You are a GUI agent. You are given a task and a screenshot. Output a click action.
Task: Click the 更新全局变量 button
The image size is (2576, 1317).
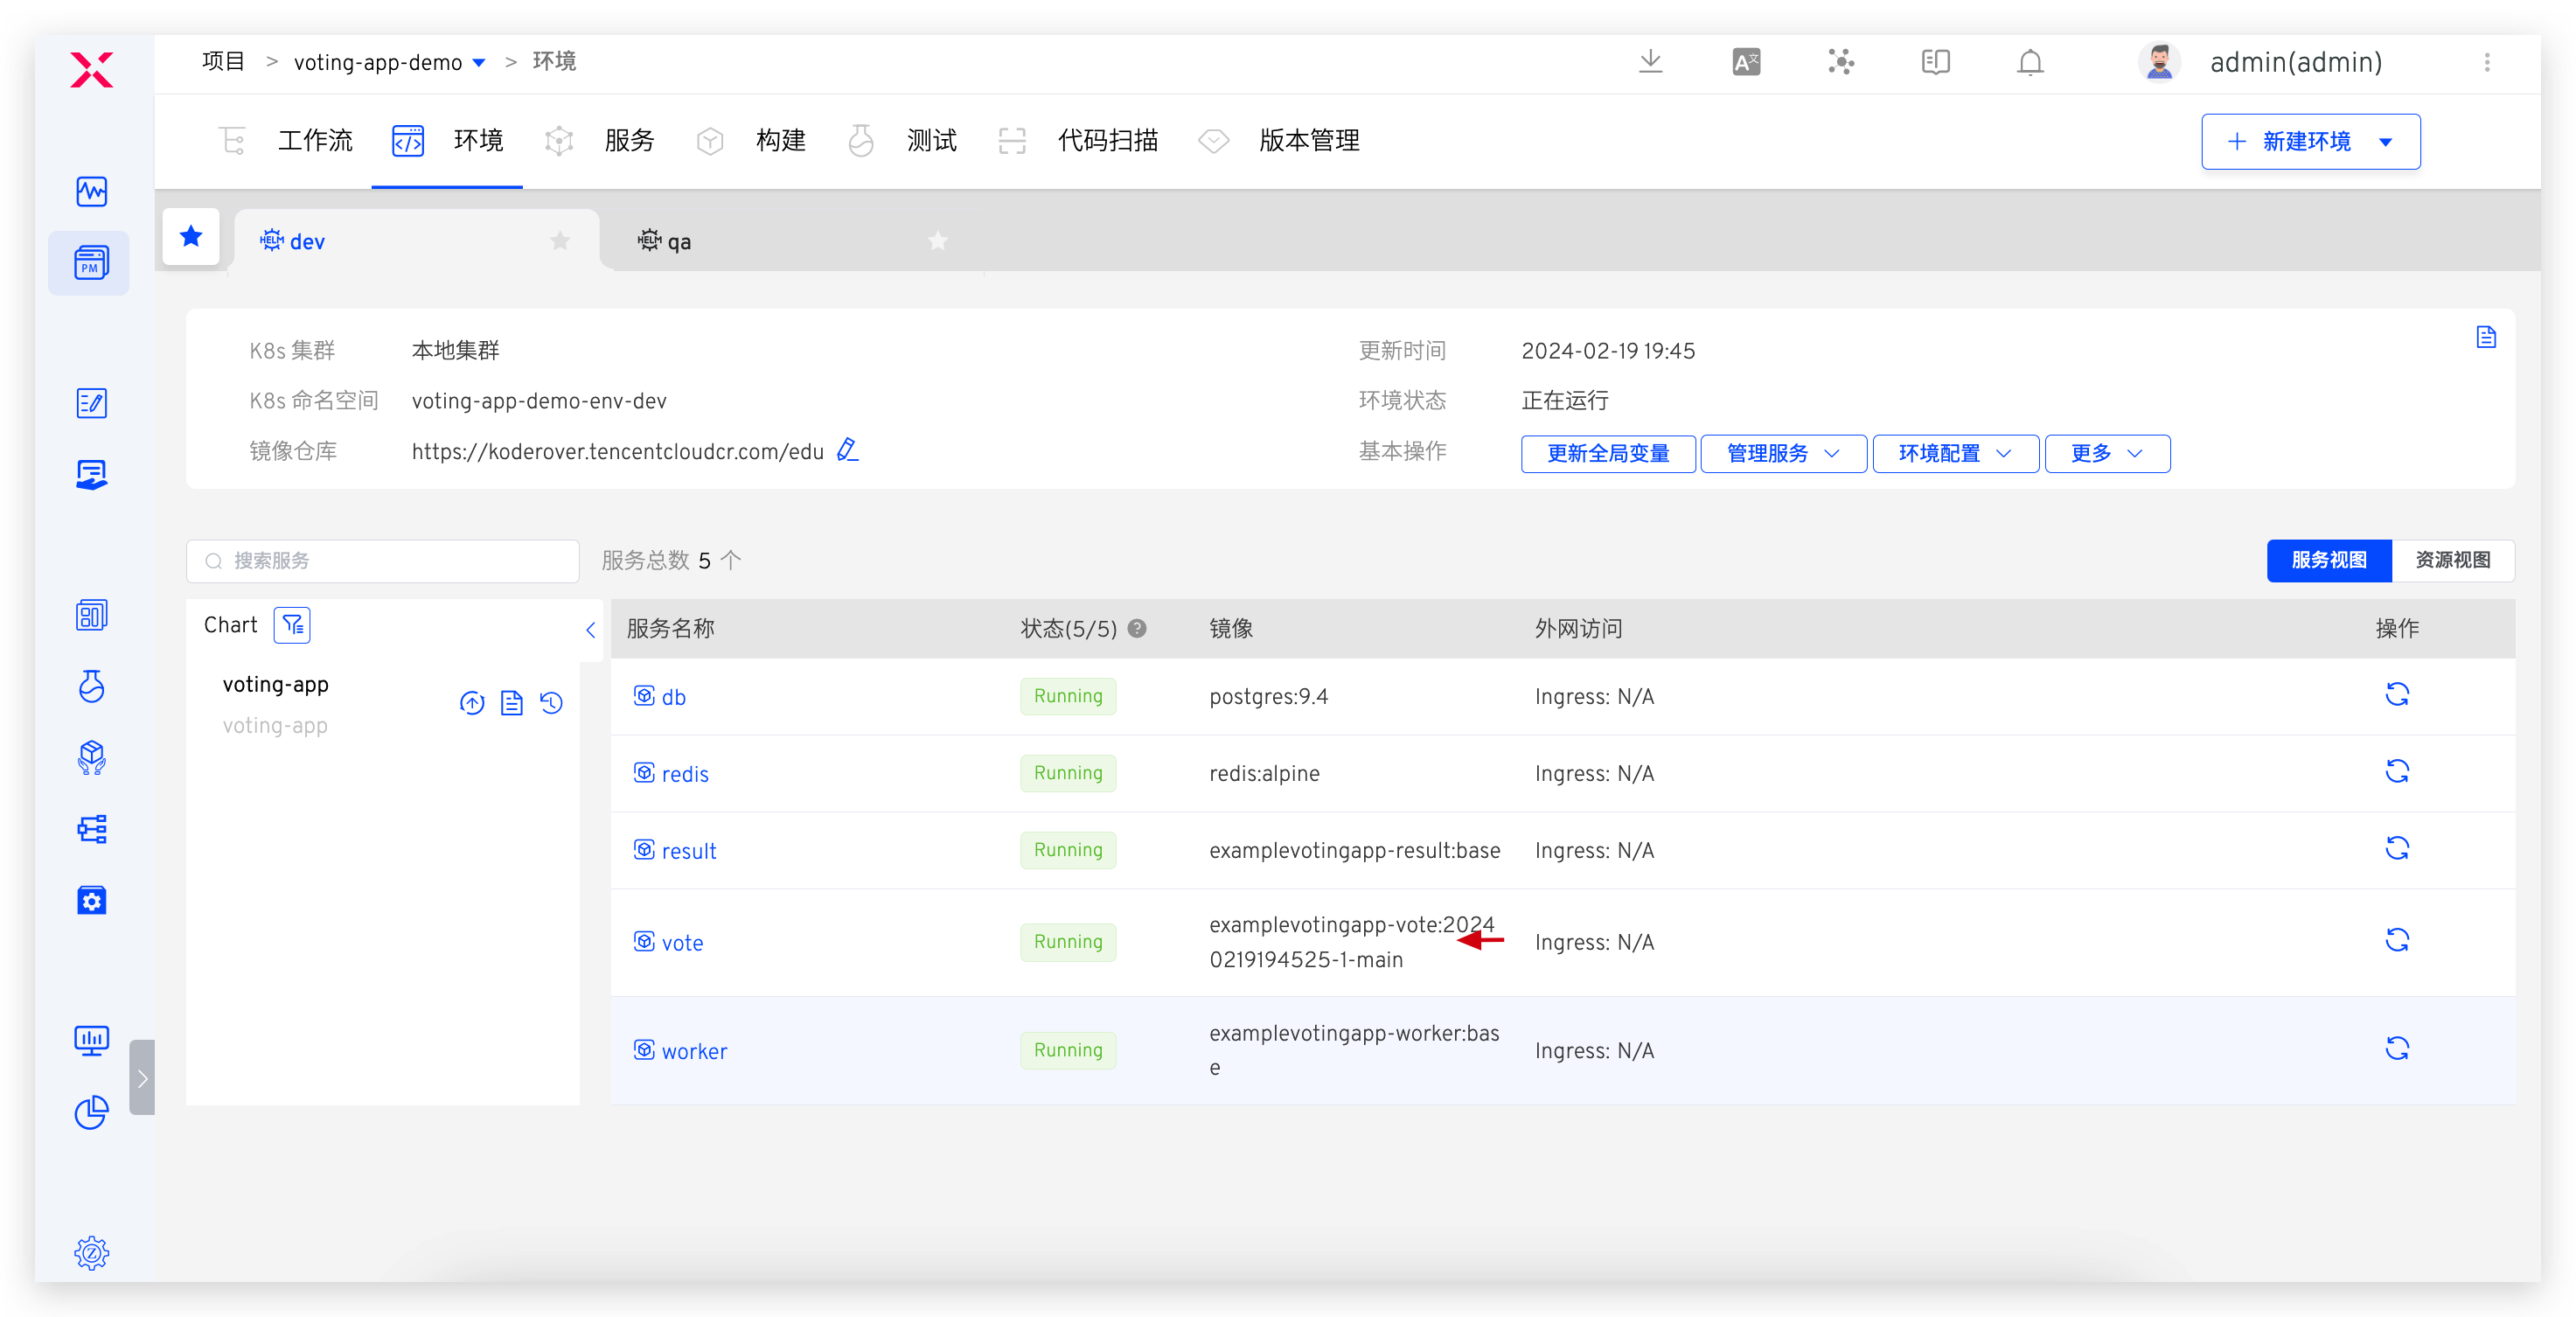click(x=1607, y=453)
